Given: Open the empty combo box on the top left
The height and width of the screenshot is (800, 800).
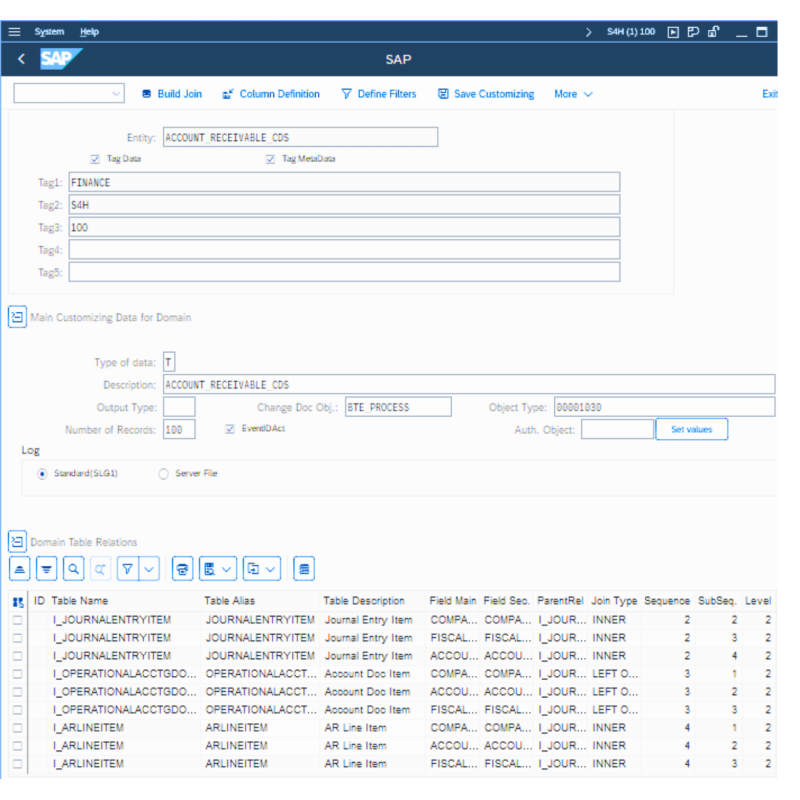Looking at the screenshot, I should [67, 93].
